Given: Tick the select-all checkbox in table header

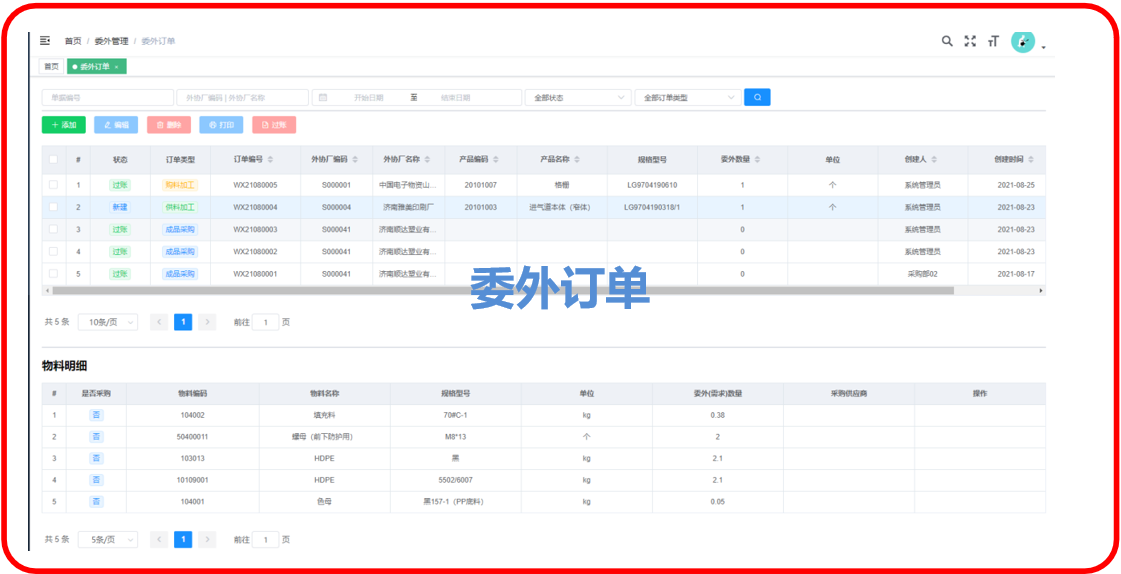Looking at the screenshot, I should 53,160.
